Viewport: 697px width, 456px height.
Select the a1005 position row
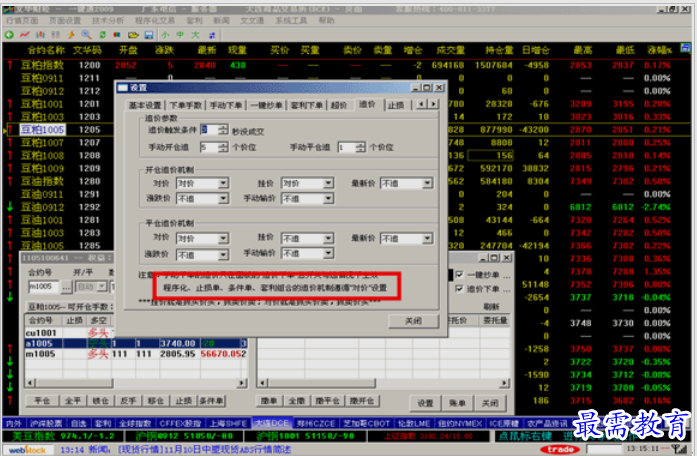click(136, 344)
